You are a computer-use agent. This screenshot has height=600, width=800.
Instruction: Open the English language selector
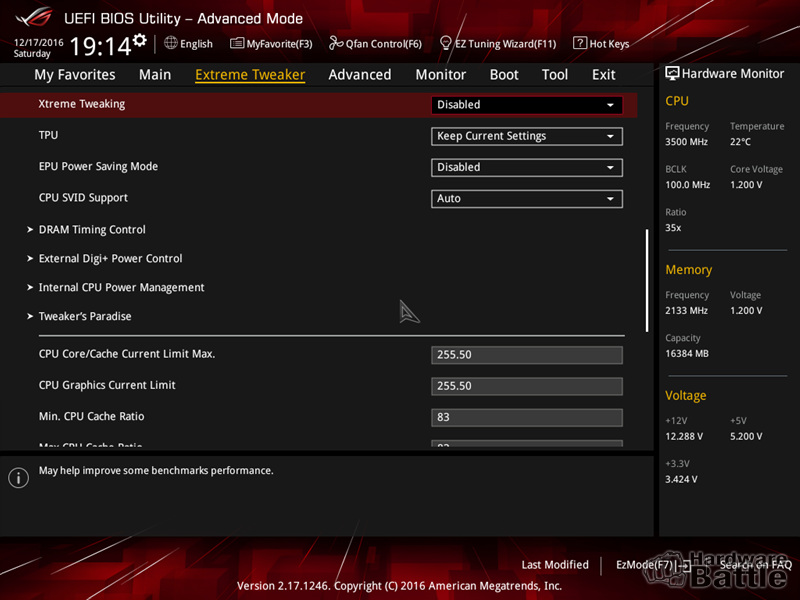188,43
